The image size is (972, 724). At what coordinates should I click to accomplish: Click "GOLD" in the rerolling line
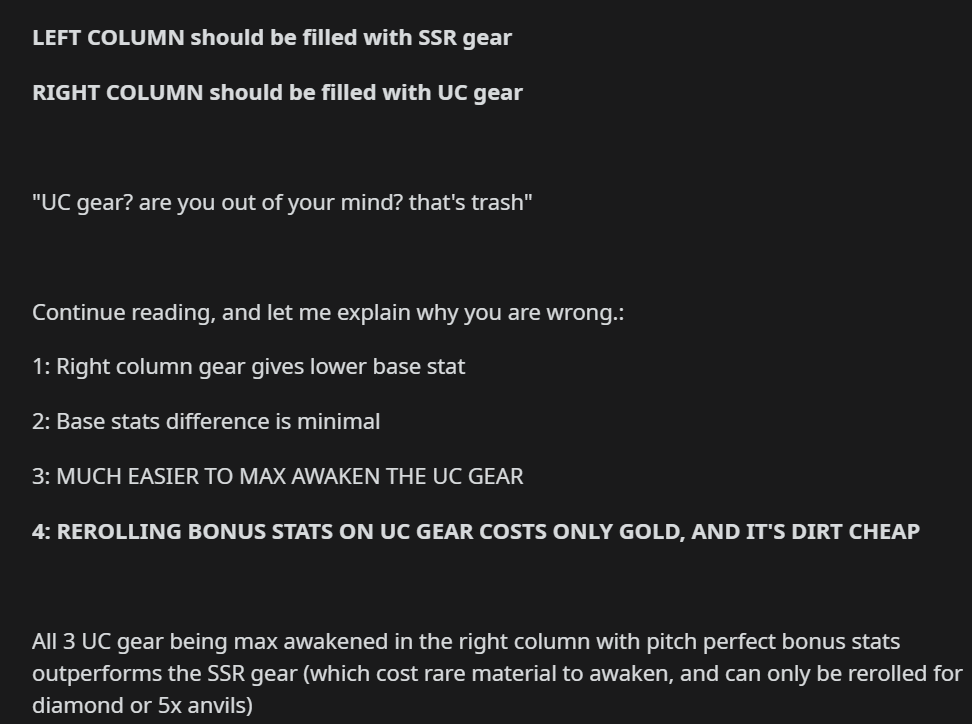(652, 532)
